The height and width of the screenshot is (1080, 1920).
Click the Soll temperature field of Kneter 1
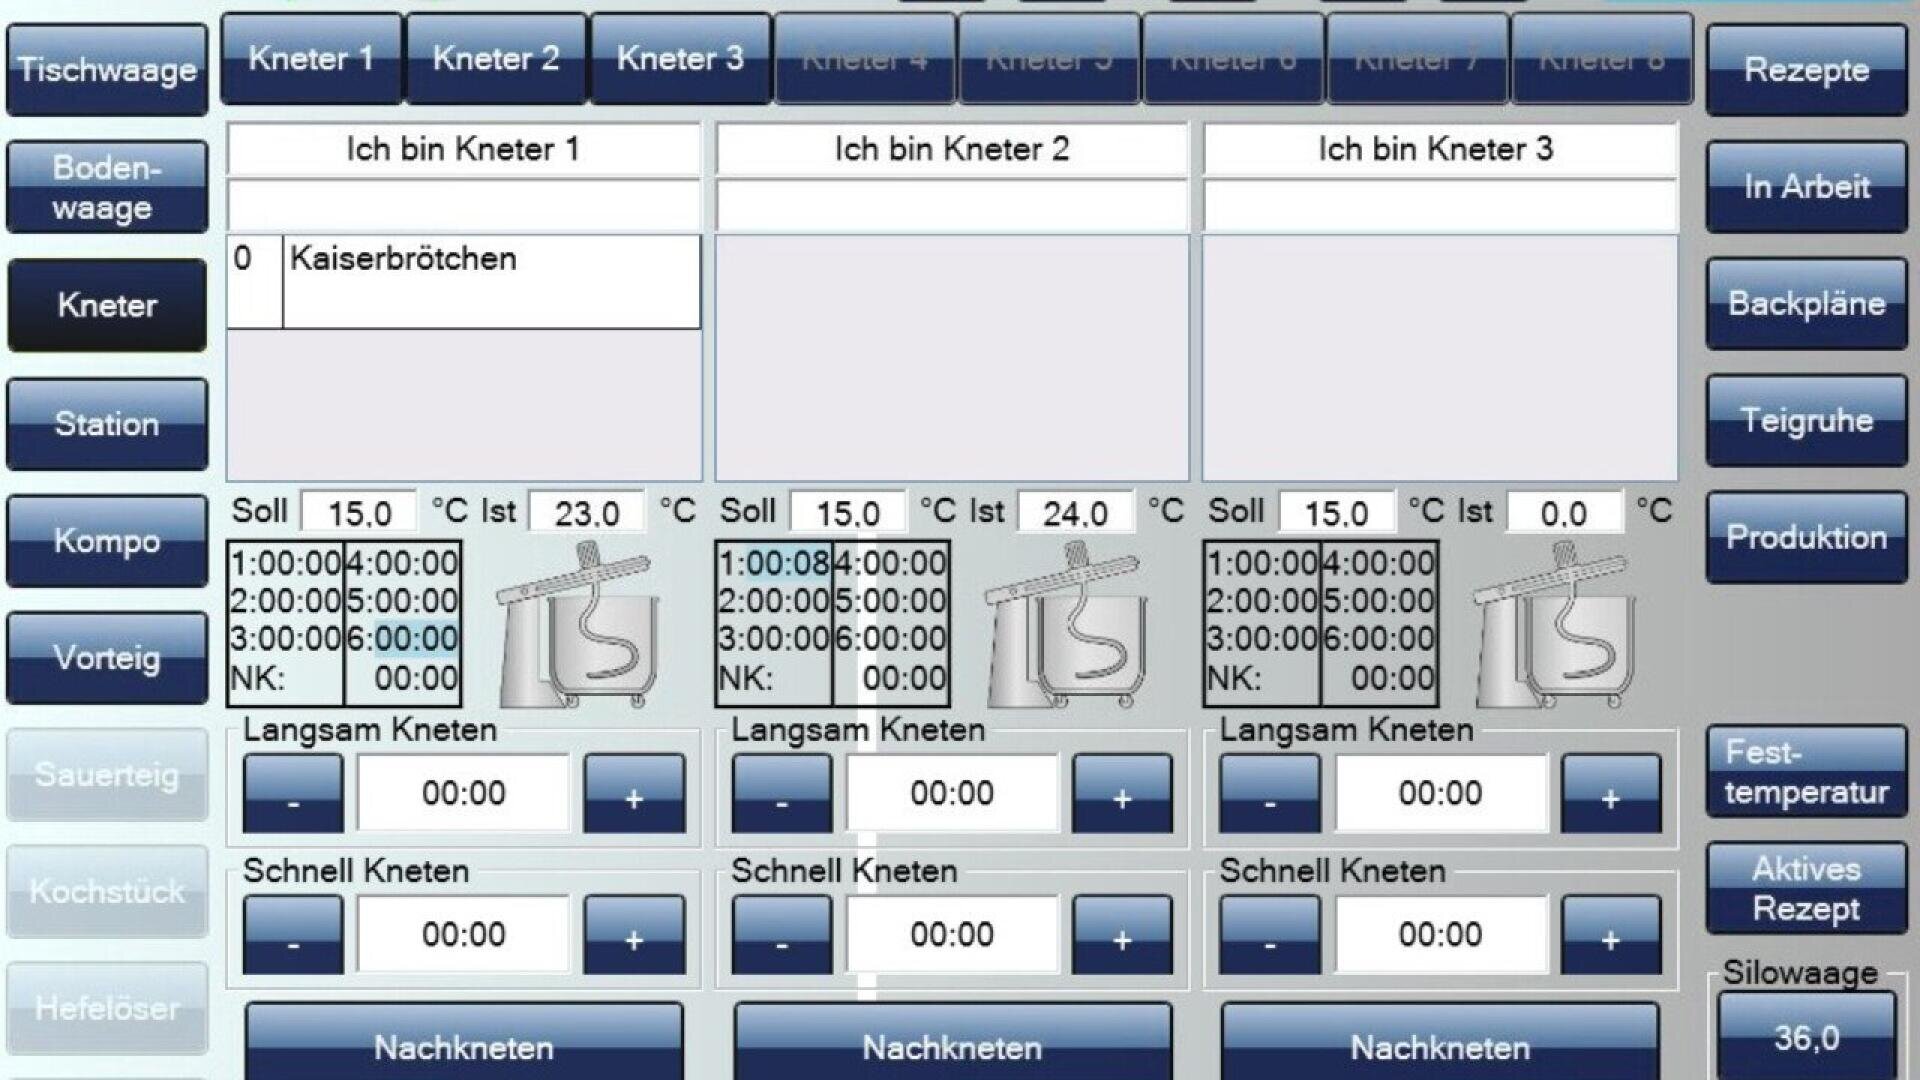click(x=360, y=511)
